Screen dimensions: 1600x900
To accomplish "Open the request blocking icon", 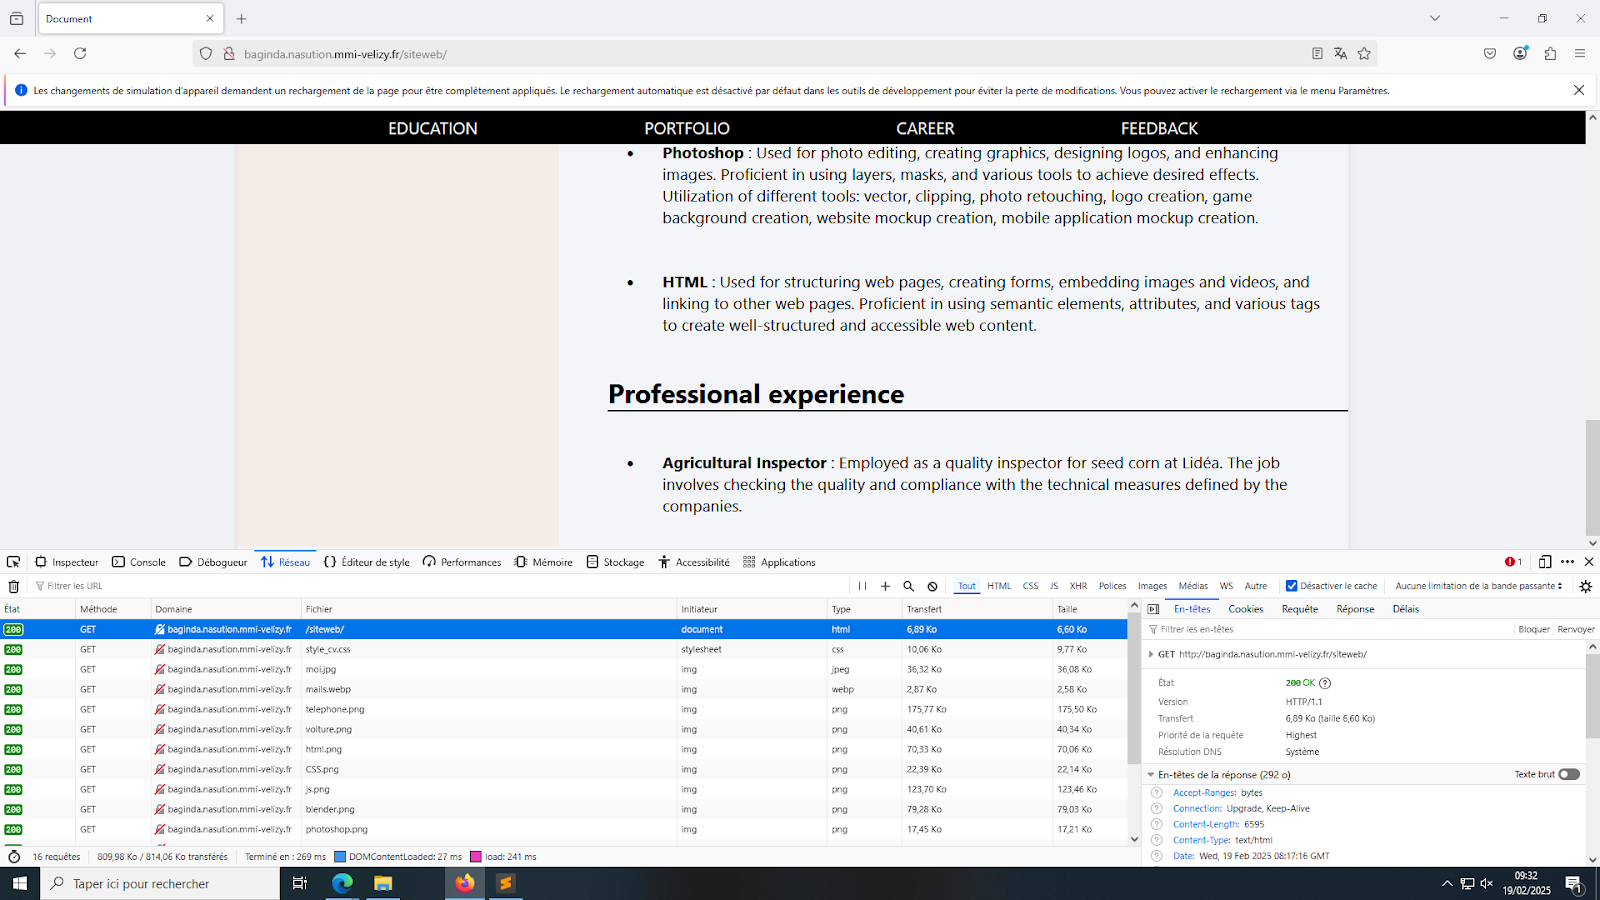I will (932, 587).
